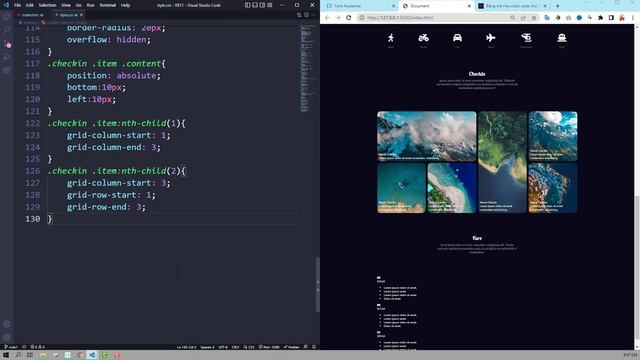Click the sync changes icon in status bar
The height and width of the screenshot is (360, 640).
click(x=24, y=347)
